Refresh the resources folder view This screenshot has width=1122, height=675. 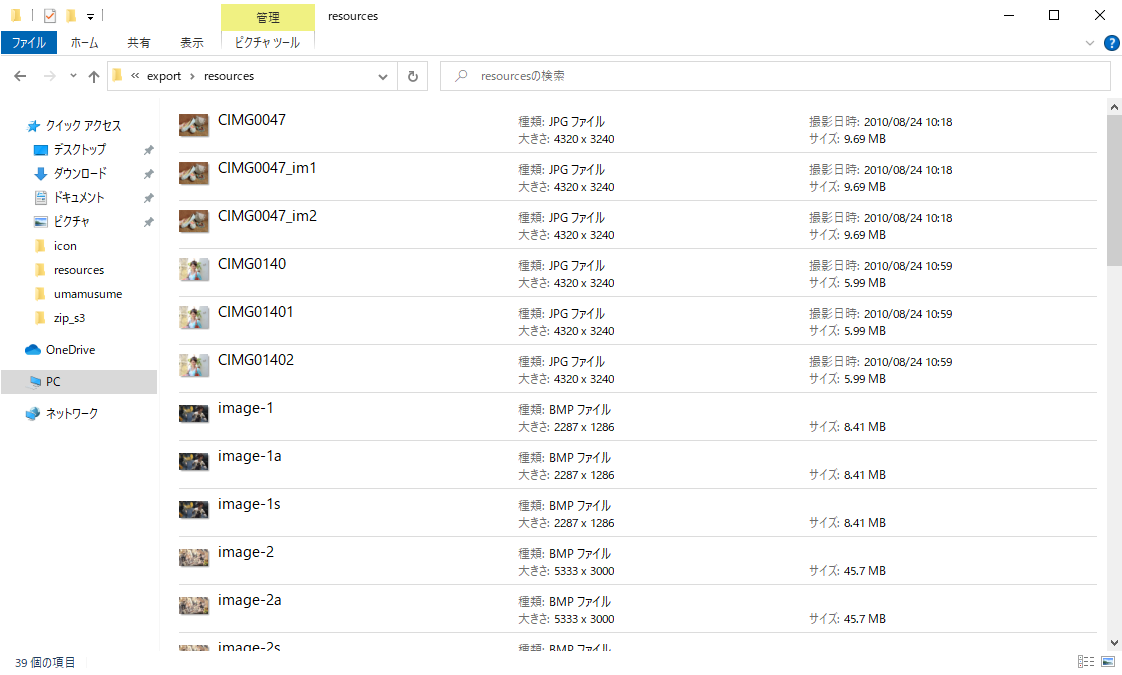coord(413,76)
